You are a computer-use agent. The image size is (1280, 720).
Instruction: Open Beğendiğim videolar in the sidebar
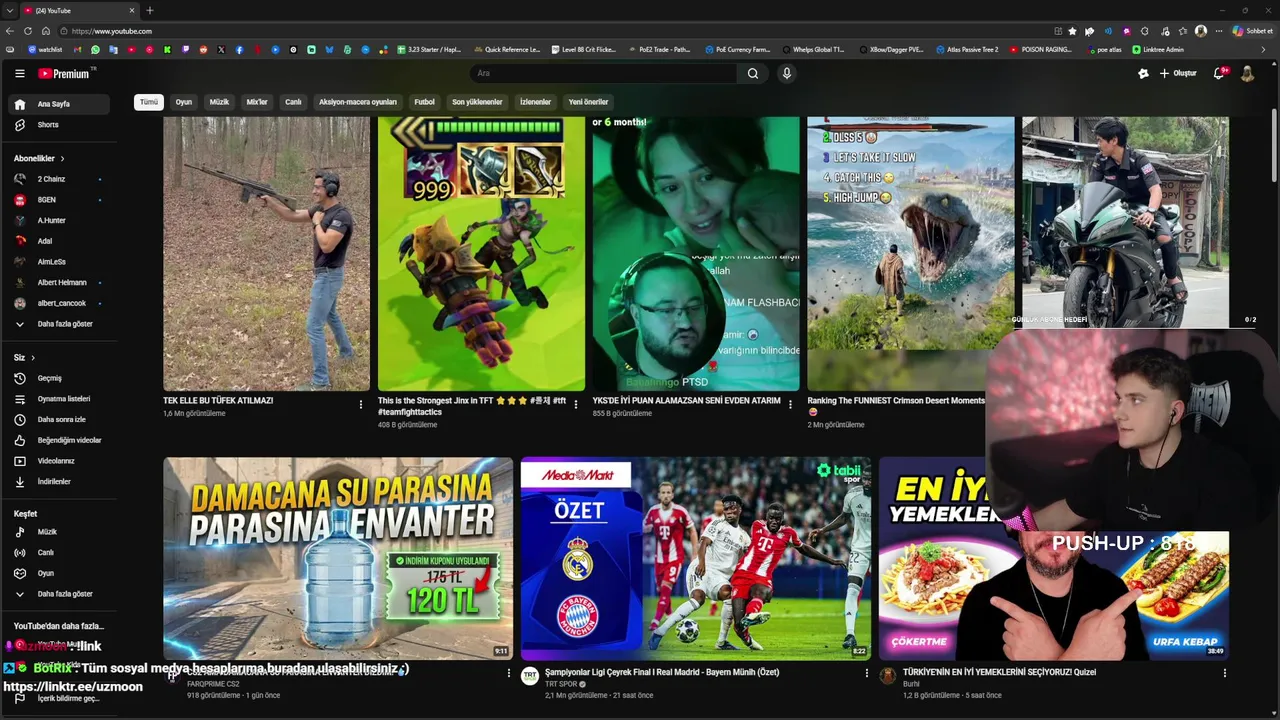coord(60,440)
